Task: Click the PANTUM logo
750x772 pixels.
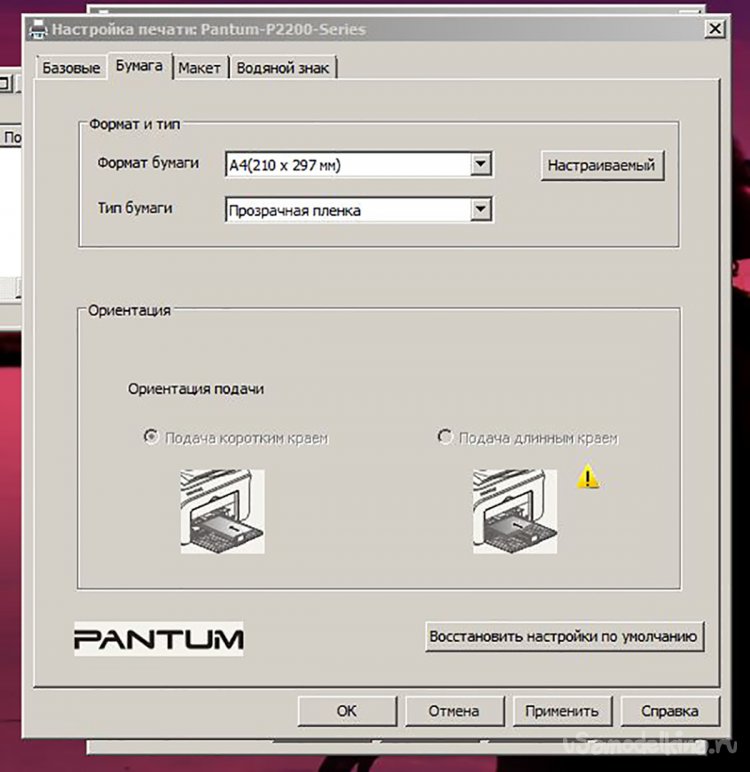Action: [x=158, y=638]
